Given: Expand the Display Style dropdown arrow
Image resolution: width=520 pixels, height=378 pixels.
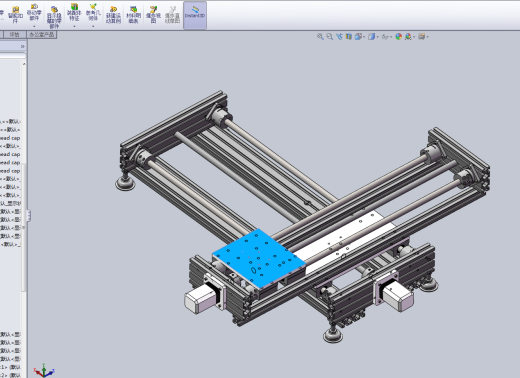Looking at the screenshot, I should pyautogui.click(x=377, y=37).
